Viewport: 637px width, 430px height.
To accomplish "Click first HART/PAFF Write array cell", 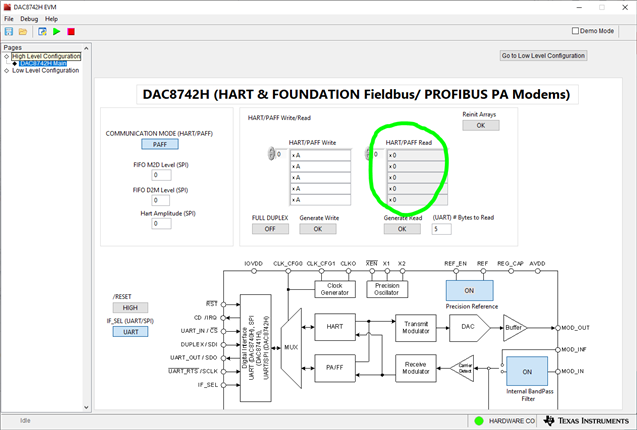I will coord(320,155).
